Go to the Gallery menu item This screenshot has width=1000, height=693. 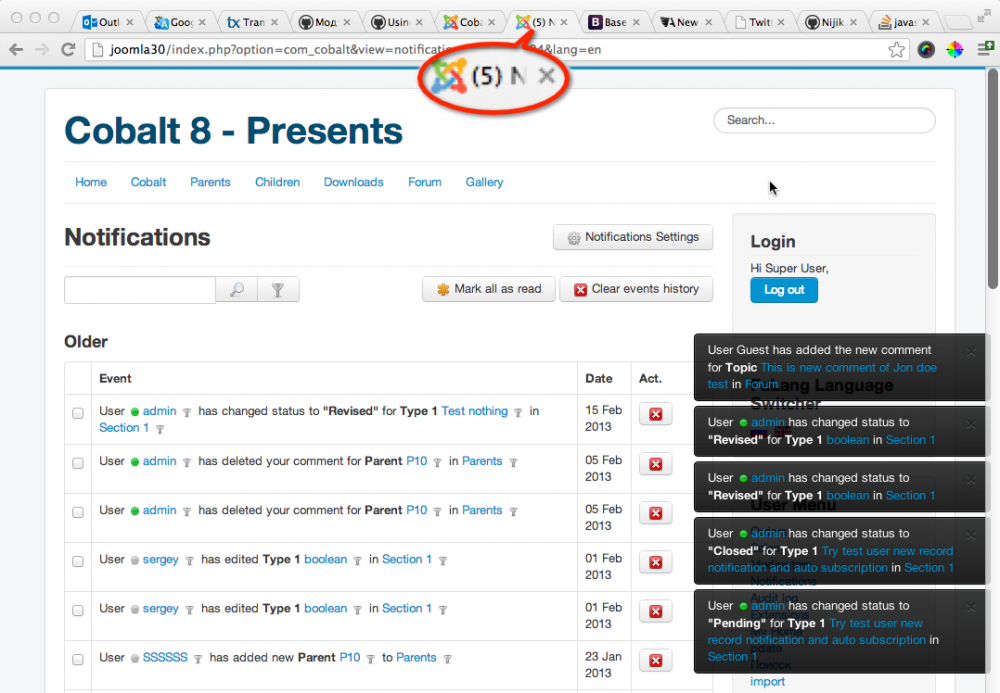pyautogui.click(x=484, y=182)
